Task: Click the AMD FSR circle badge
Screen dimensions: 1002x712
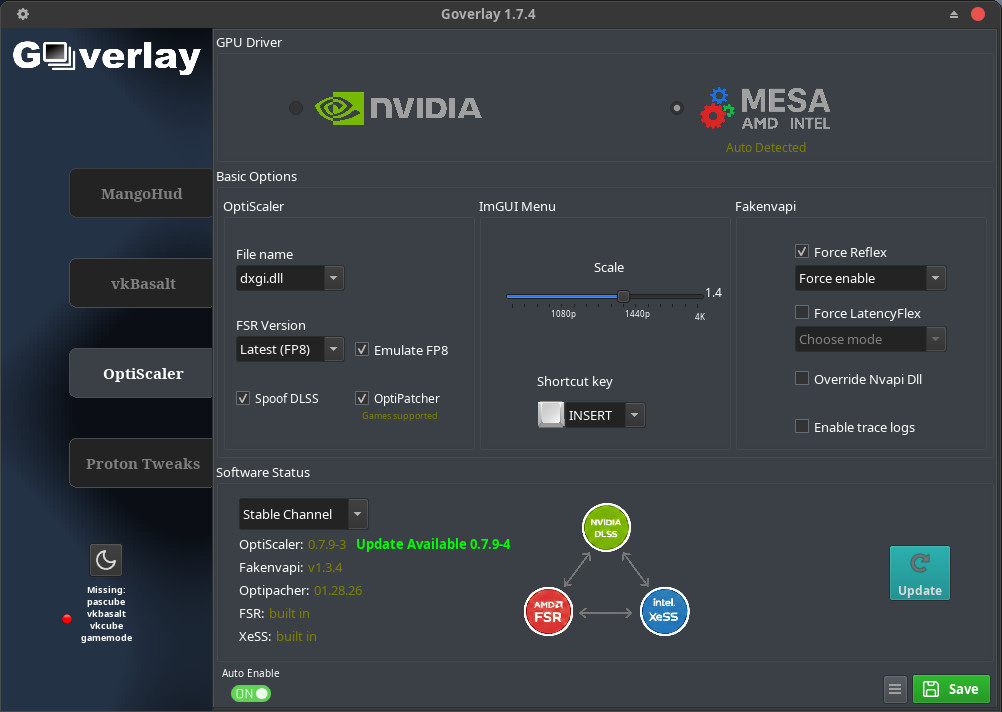Action: tap(548, 612)
